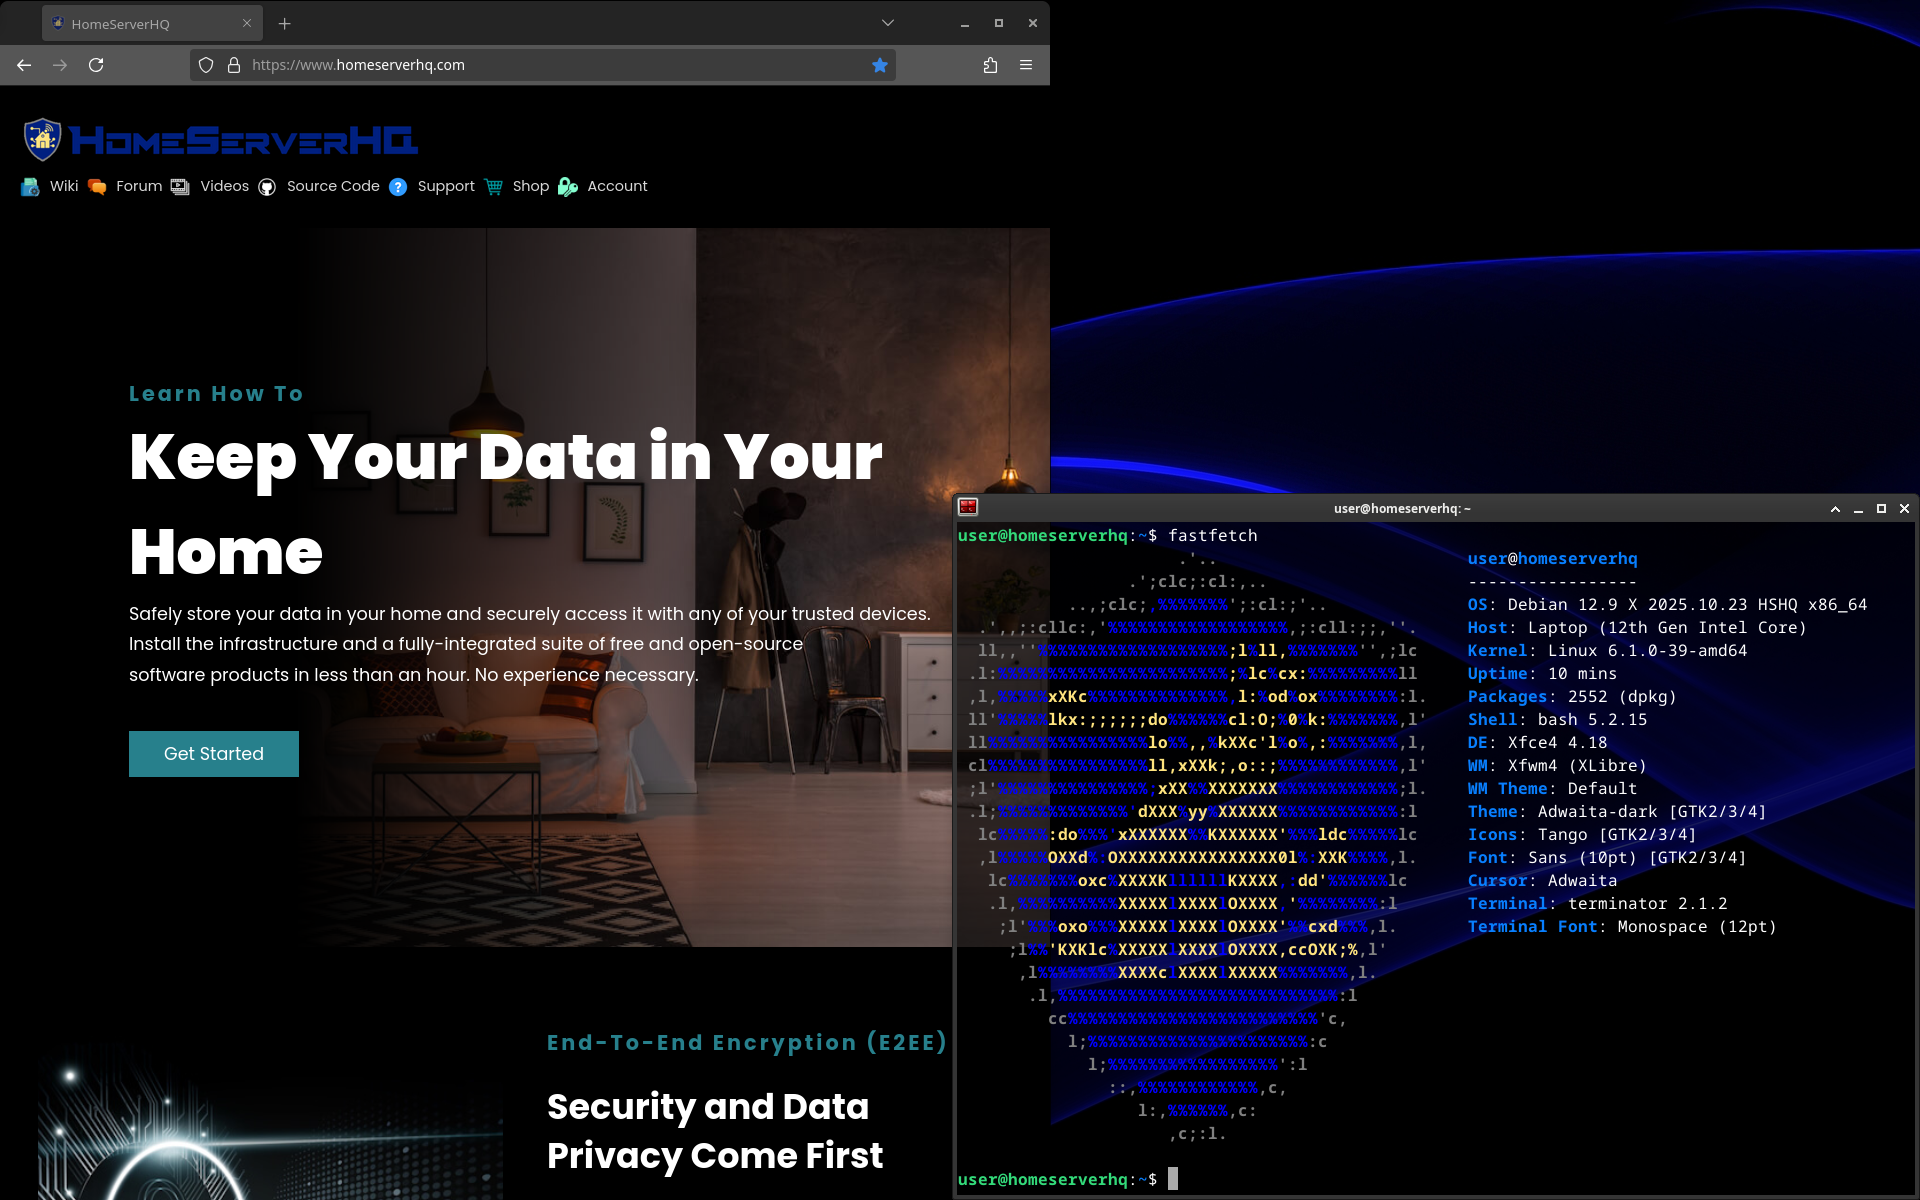
Task: Click the Account keys icon
Action: pos(567,187)
